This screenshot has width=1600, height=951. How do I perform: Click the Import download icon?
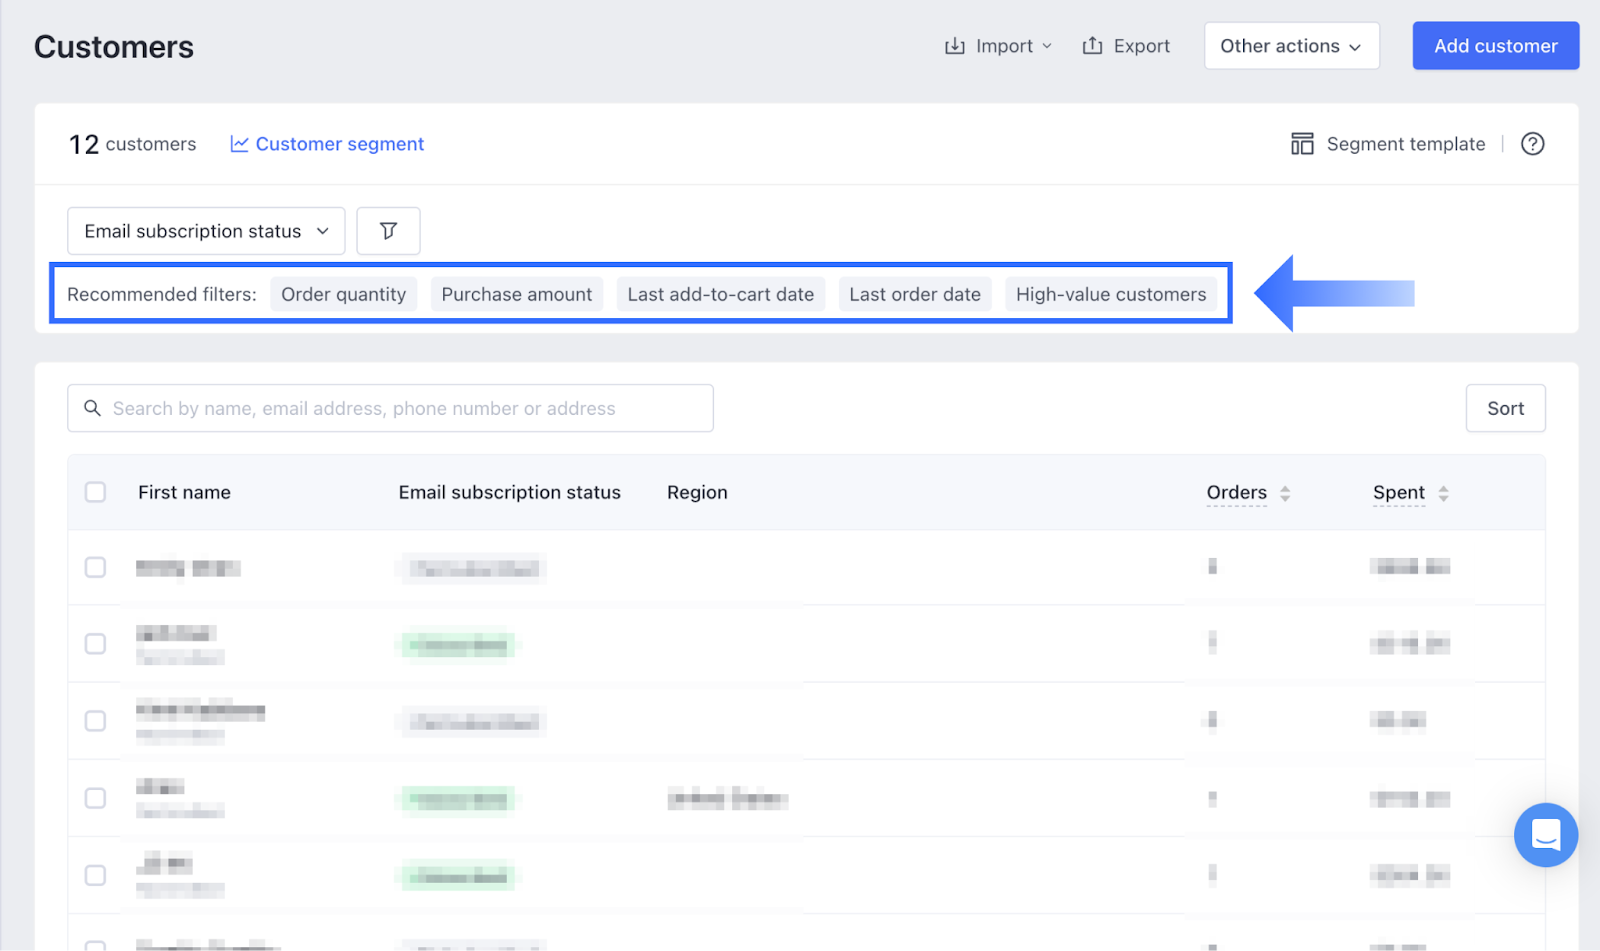click(x=955, y=46)
